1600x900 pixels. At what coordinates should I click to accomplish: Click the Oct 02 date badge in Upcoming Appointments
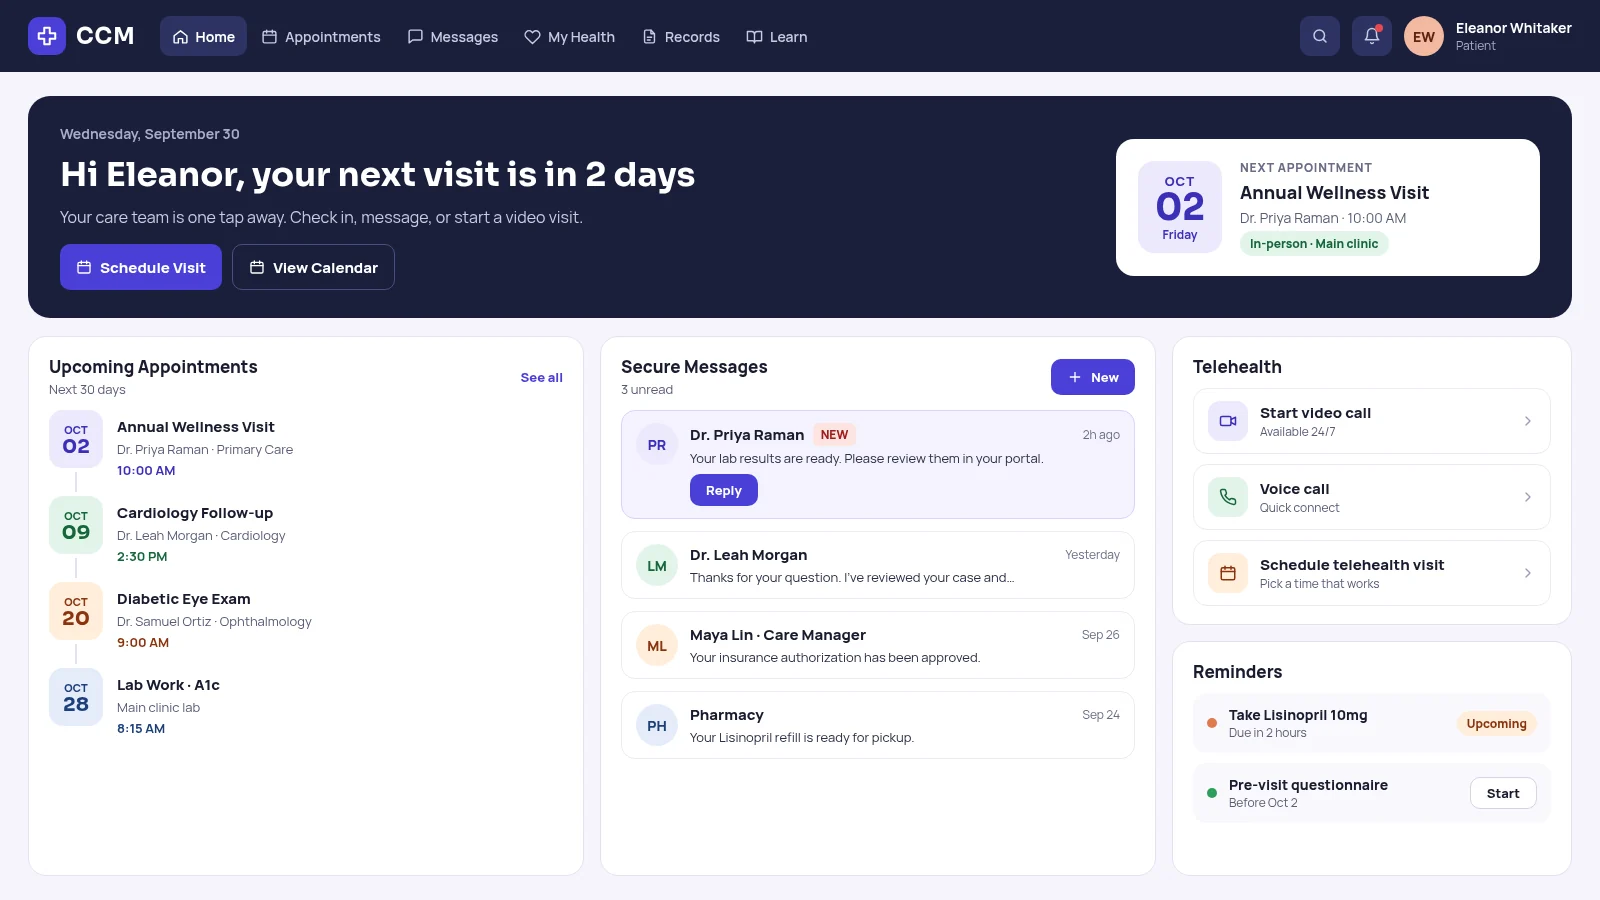76,439
